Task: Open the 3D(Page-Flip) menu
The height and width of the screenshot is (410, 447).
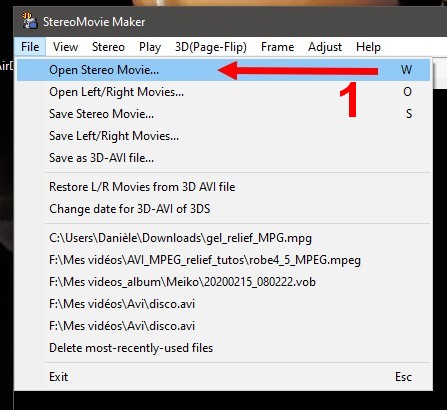Action: (x=211, y=47)
